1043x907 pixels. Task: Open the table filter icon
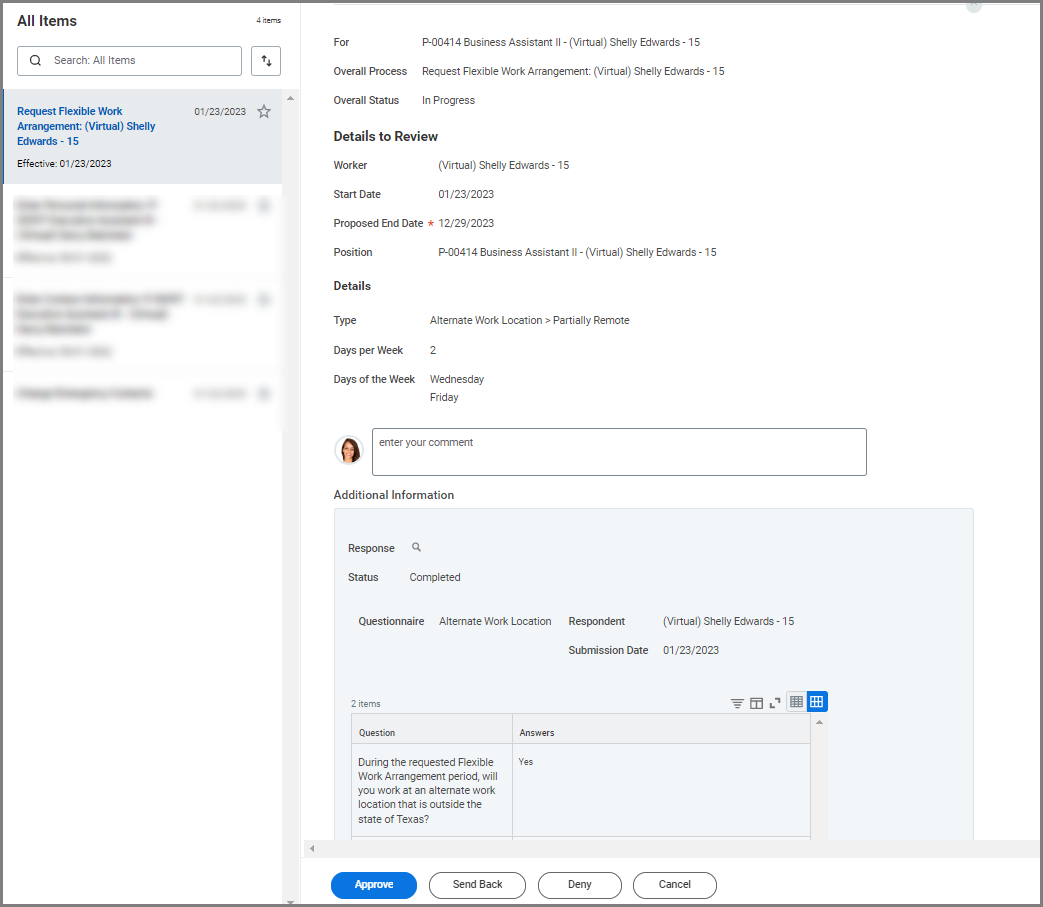[x=737, y=703]
